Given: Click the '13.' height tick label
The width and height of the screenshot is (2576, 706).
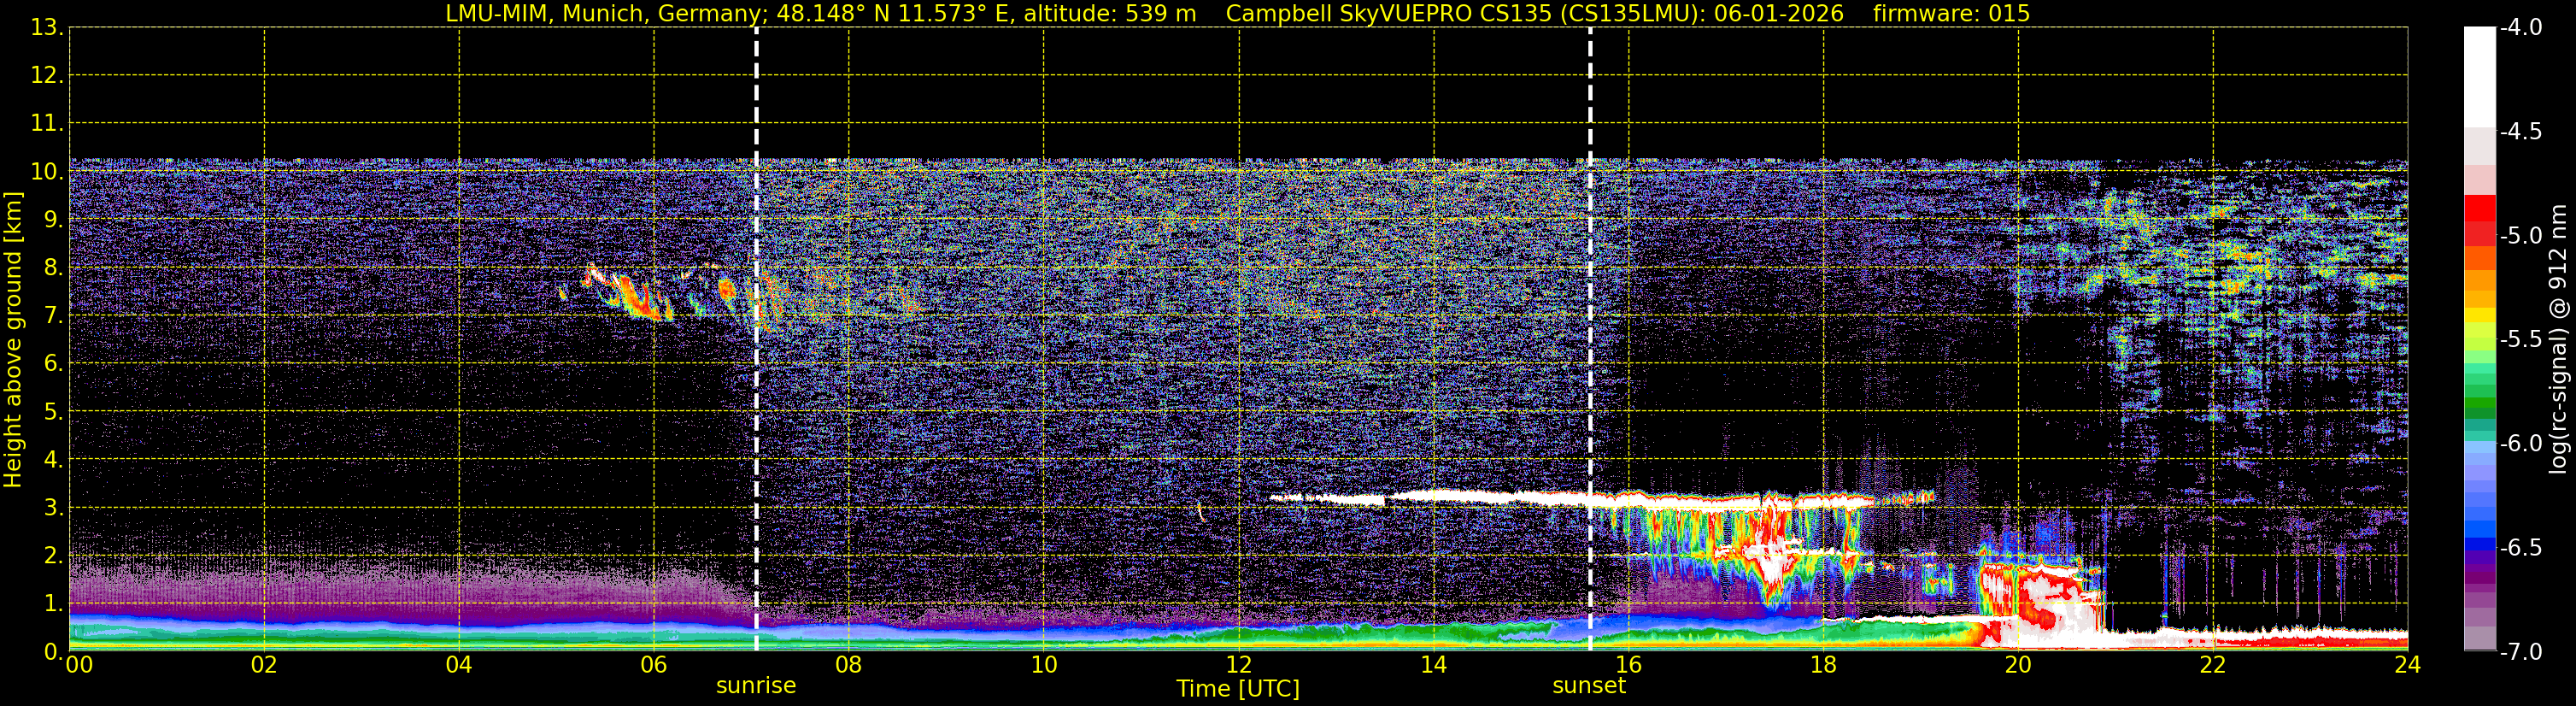Looking at the screenshot, I should [47, 28].
